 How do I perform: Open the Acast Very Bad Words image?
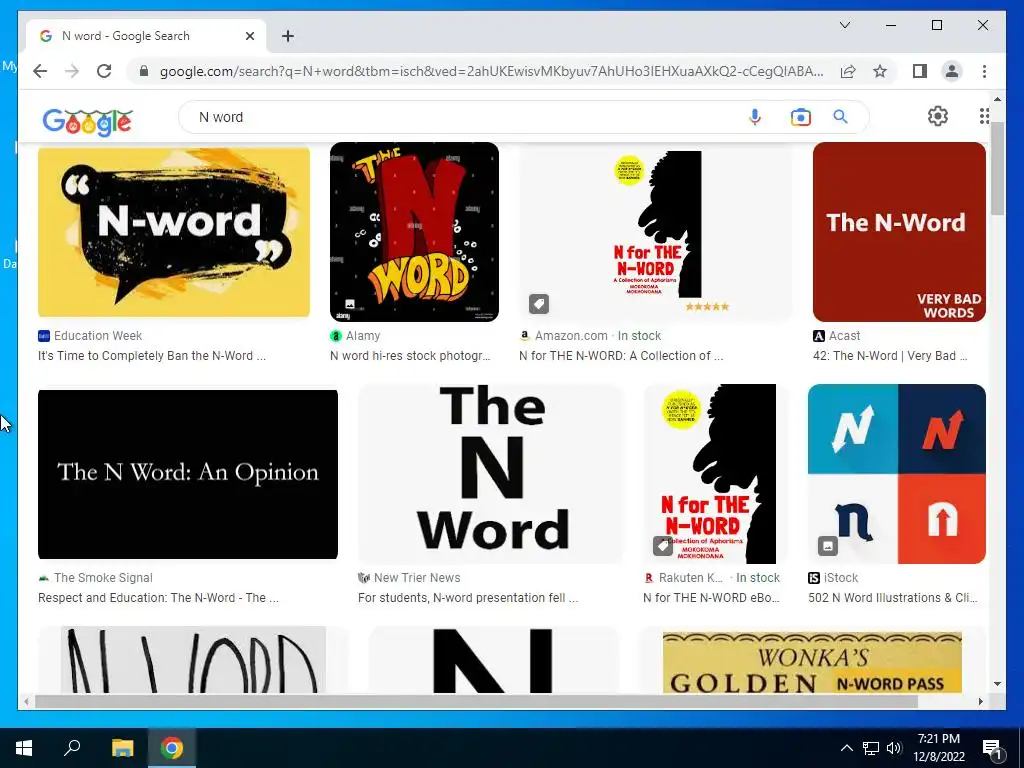899,232
